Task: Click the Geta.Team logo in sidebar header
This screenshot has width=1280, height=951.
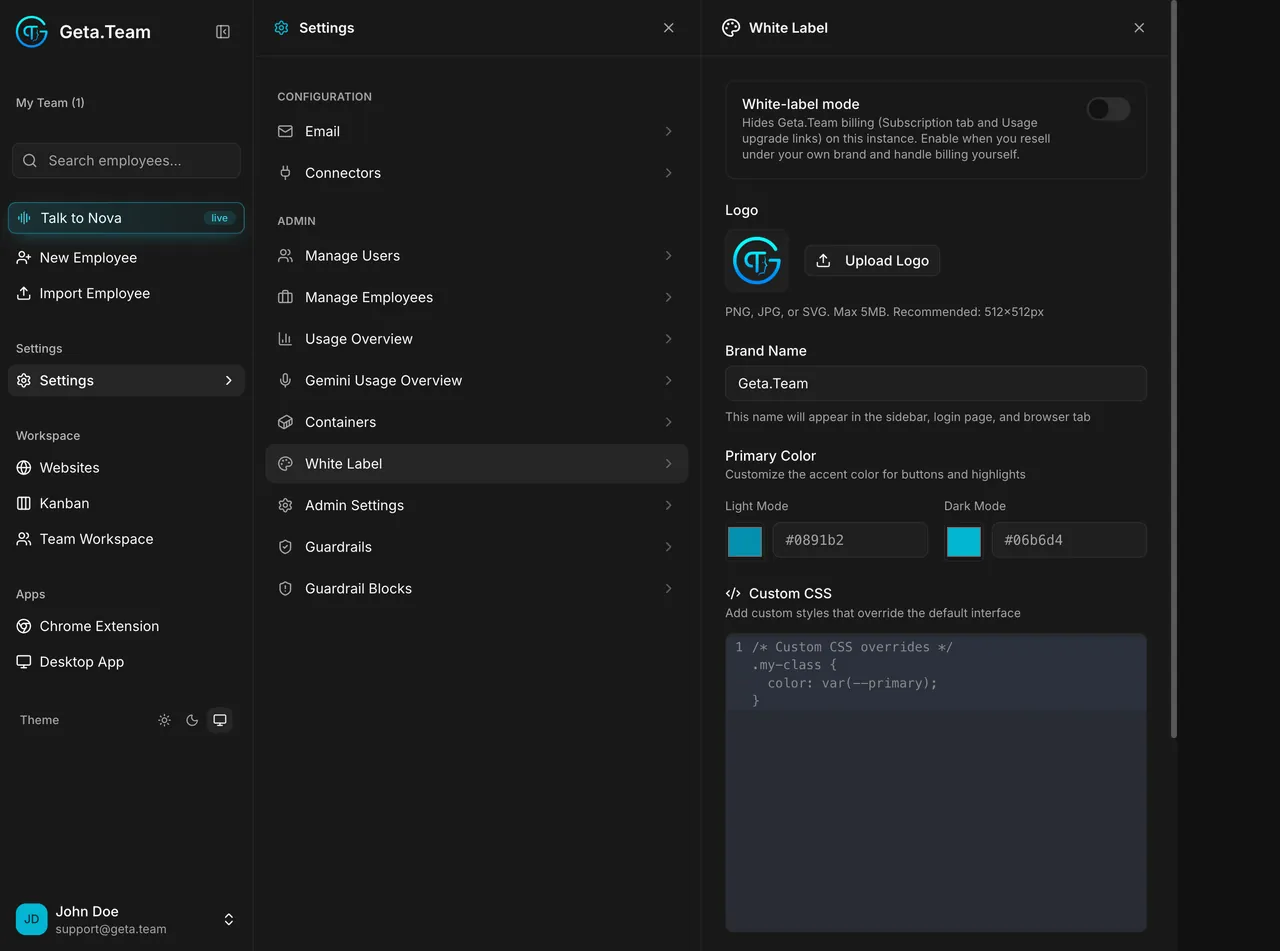Action: coord(32,32)
